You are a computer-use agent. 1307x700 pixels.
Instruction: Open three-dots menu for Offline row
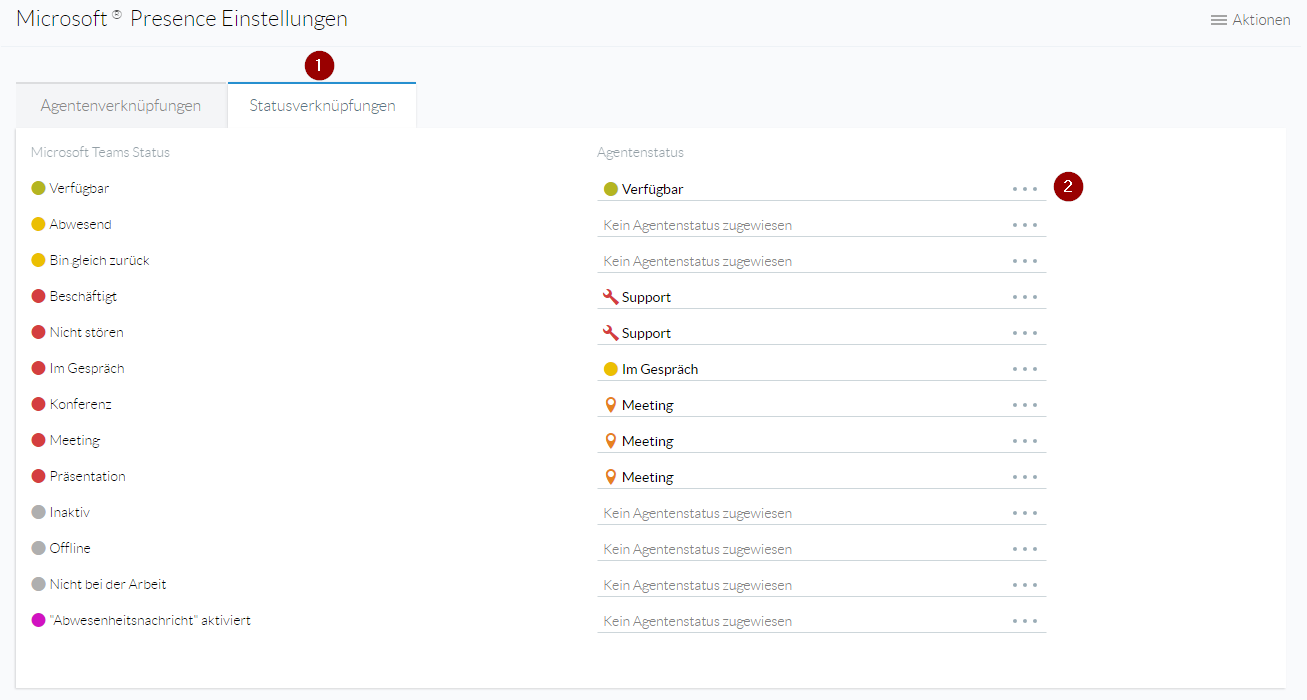[1025, 549]
